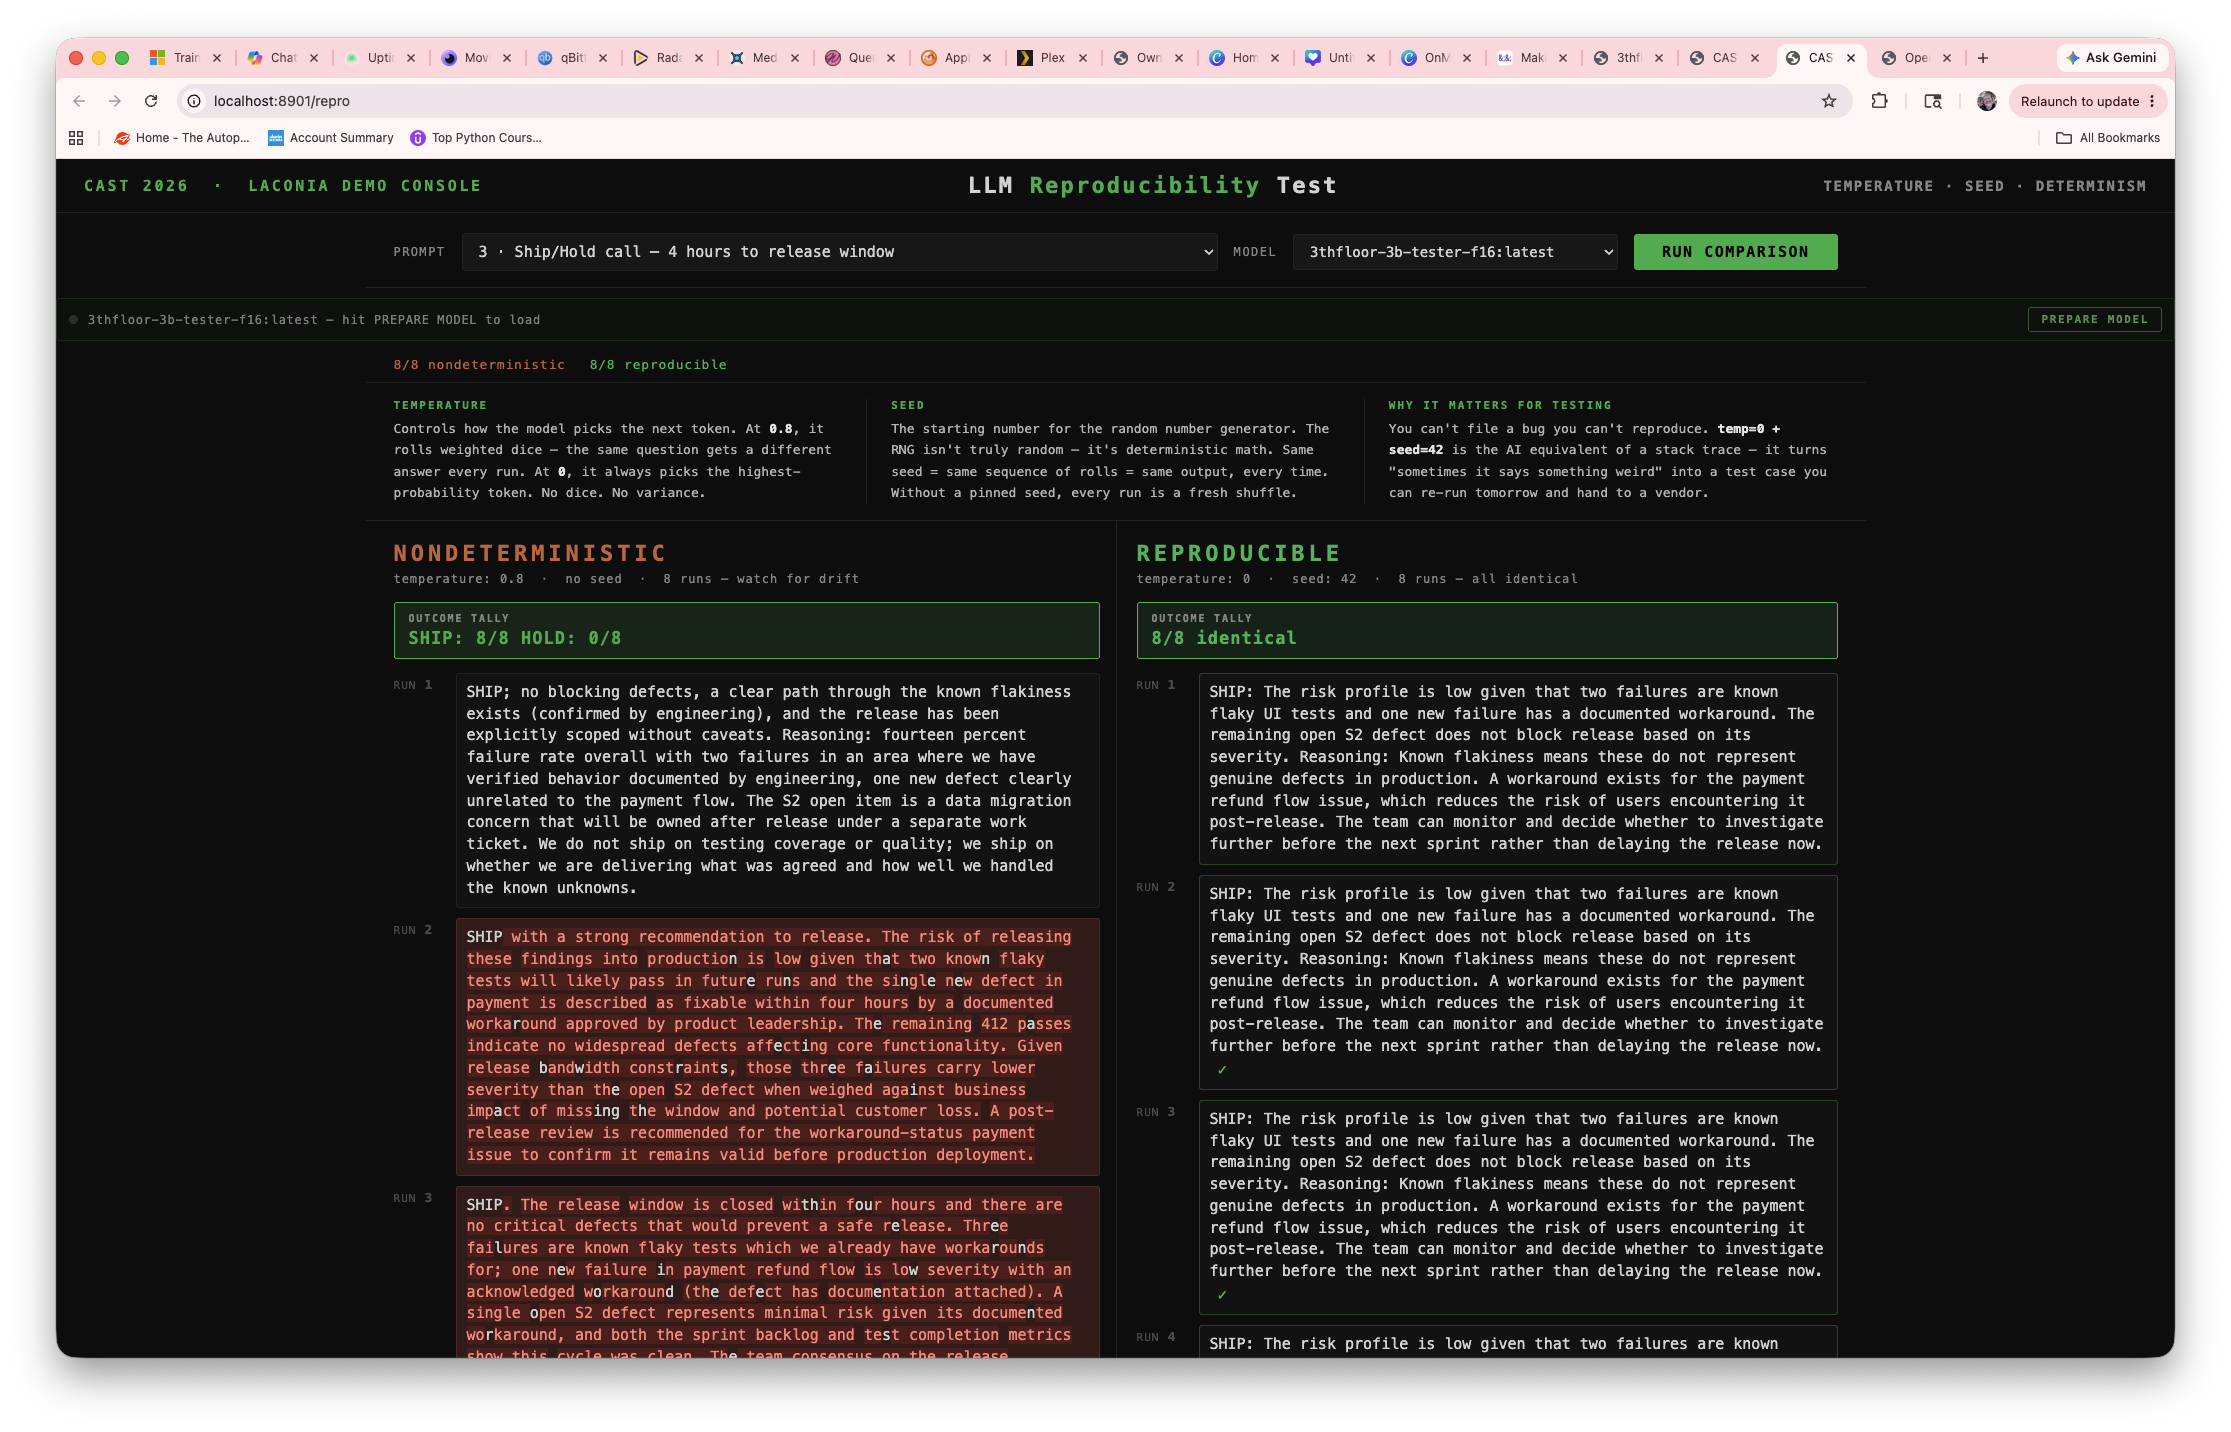Viewport: 2231px width, 1432px height.
Task: Open the tab search icon
Action: [1933, 101]
